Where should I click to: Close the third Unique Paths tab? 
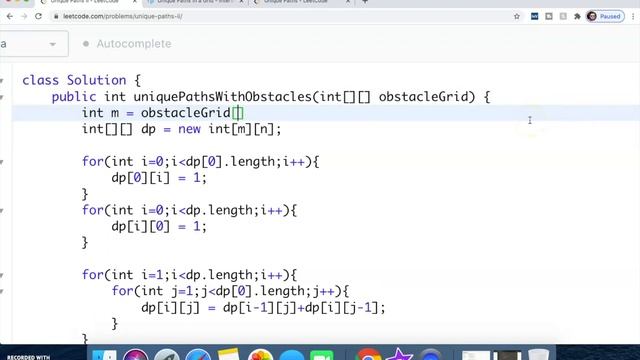coord(348,2)
